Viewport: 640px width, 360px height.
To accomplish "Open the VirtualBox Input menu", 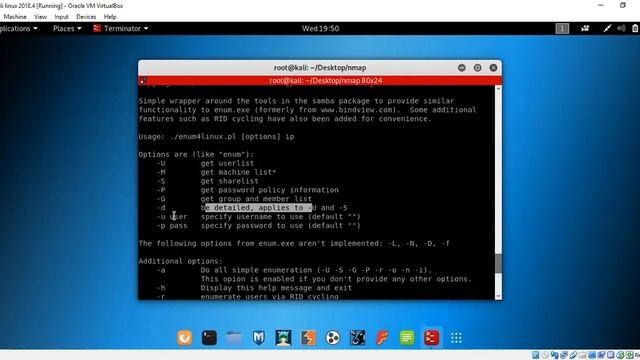I will coord(61,17).
